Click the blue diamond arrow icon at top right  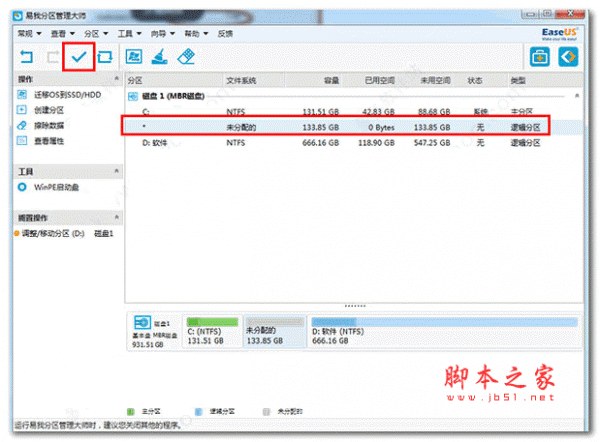[568, 57]
